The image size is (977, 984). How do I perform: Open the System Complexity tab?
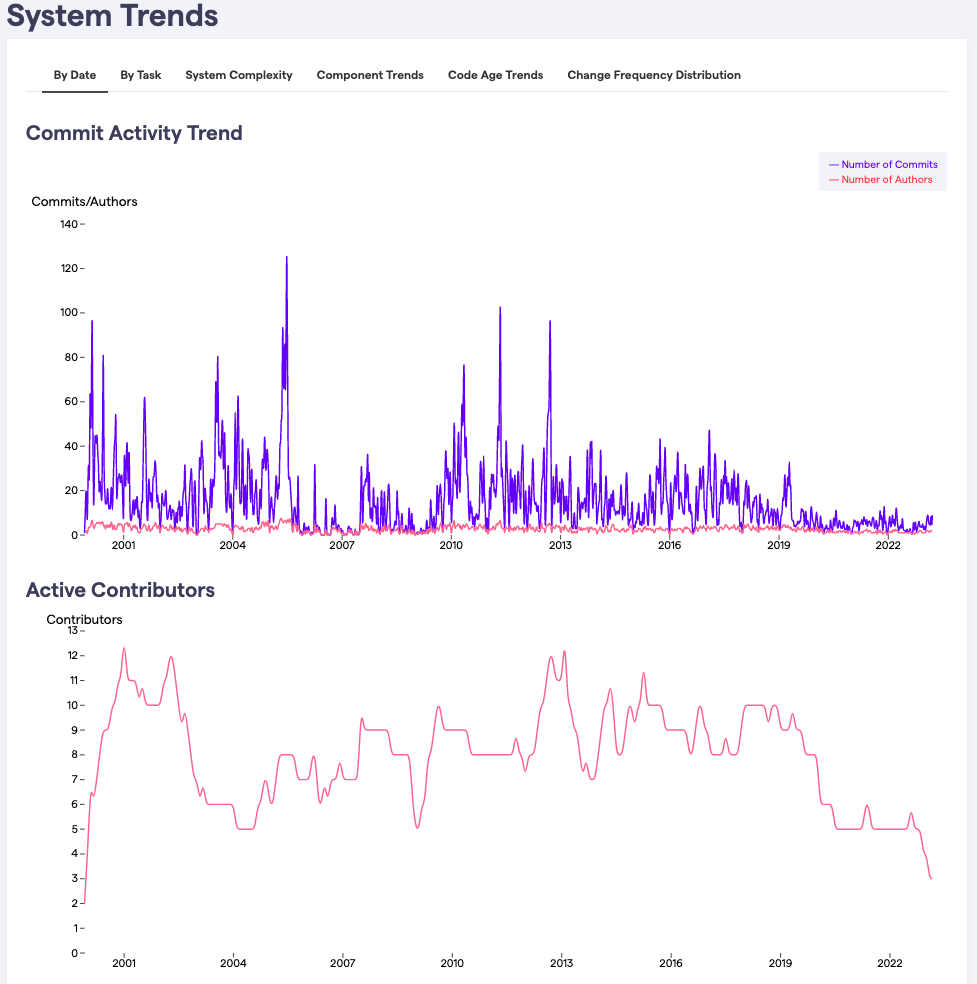click(x=238, y=75)
